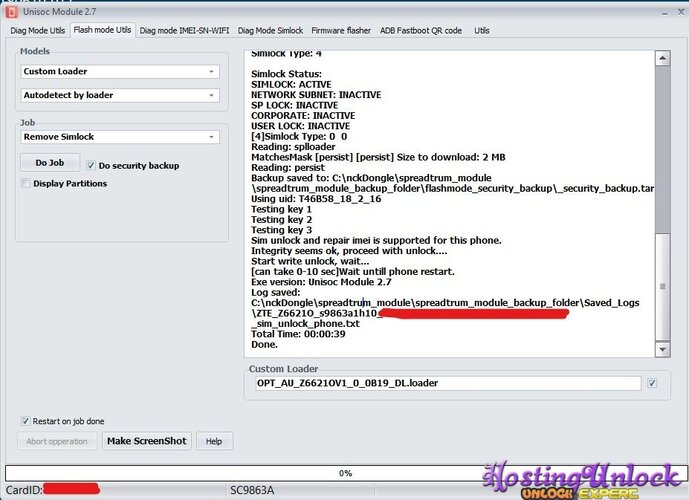Toggle Restart on job done checkbox
This screenshot has width=689, height=500.
pos(25,421)
